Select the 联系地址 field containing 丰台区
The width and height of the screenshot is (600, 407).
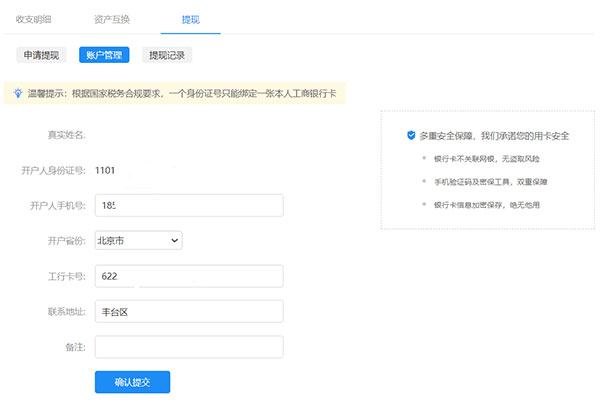tap(189, 311)
